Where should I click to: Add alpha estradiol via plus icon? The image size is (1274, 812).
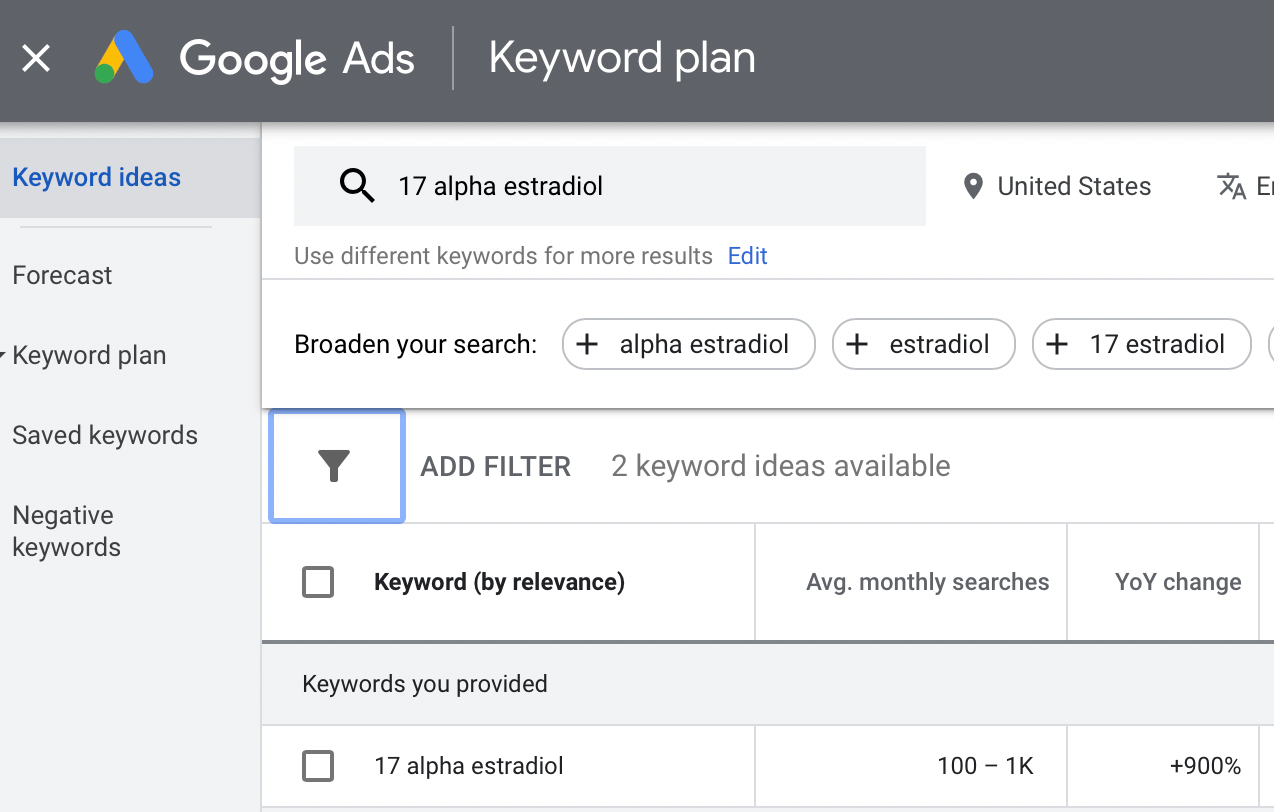pos(587,345)
